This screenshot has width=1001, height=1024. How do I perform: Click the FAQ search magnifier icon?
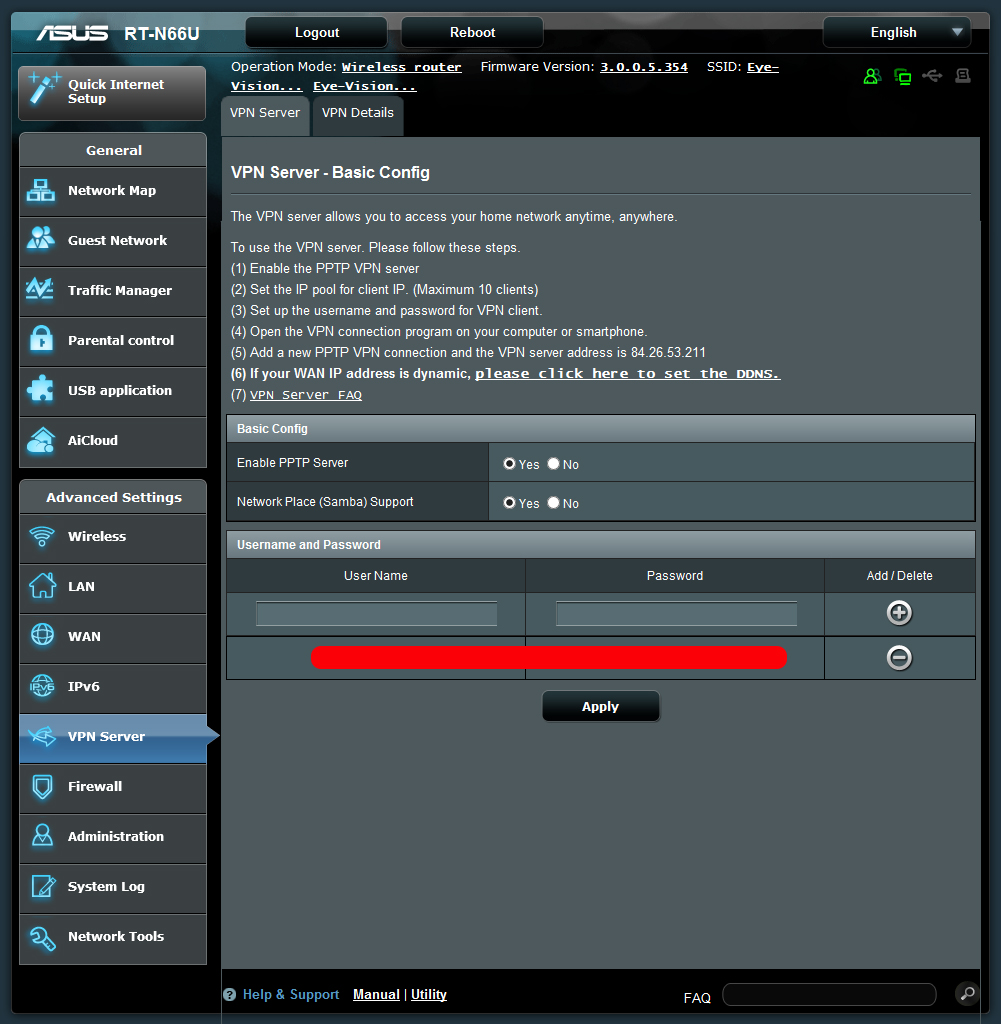(x=966, y=993)
